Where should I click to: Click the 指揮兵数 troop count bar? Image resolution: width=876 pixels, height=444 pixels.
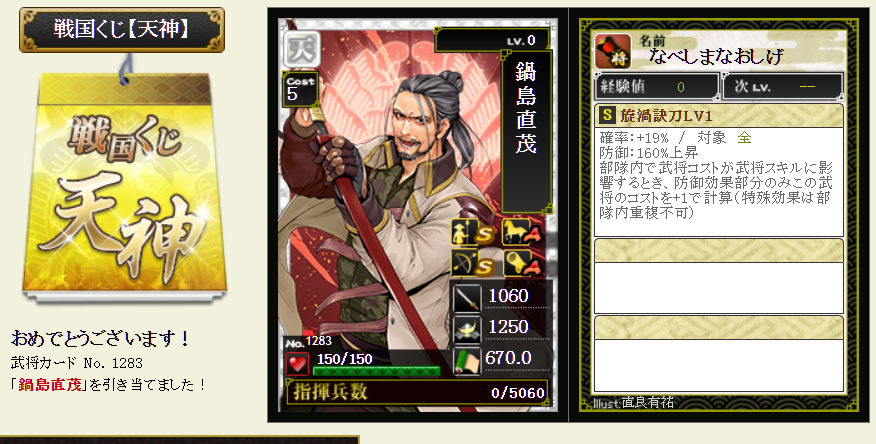pos(417,392)
